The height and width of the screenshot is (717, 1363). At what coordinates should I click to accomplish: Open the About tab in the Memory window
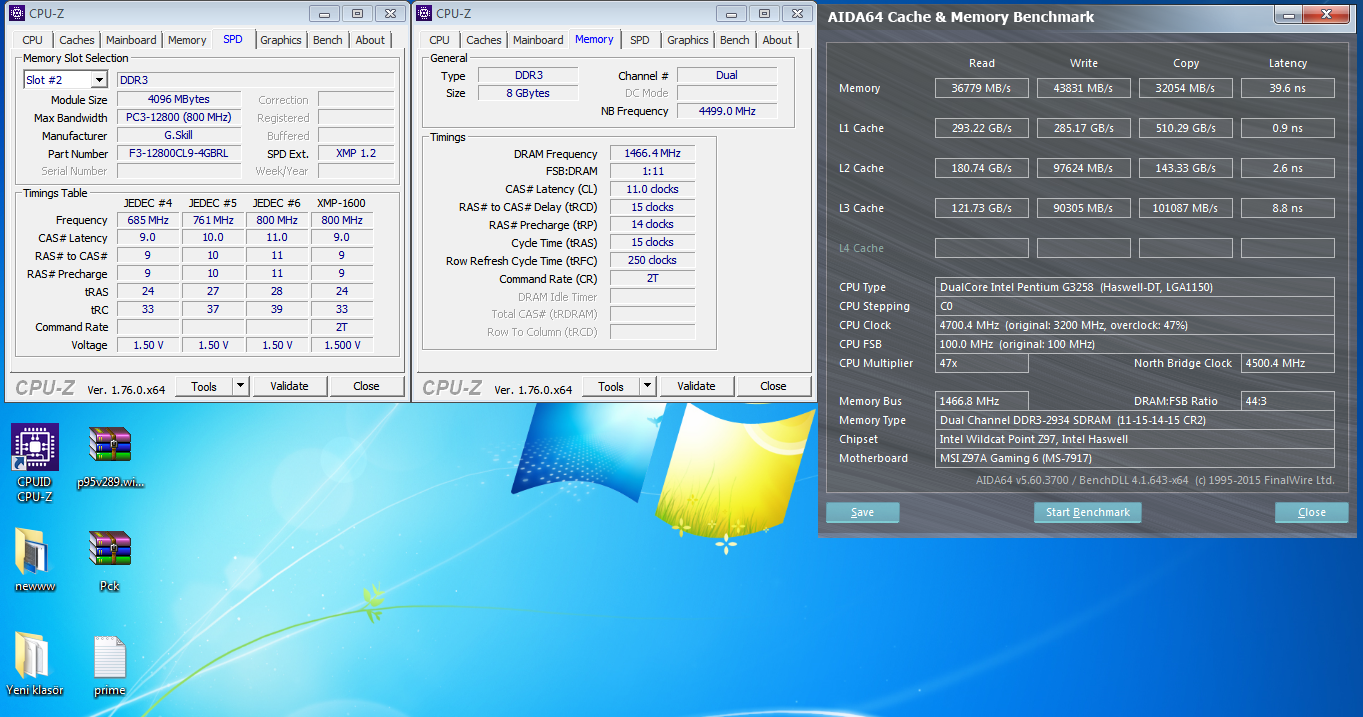click(777, 40)
